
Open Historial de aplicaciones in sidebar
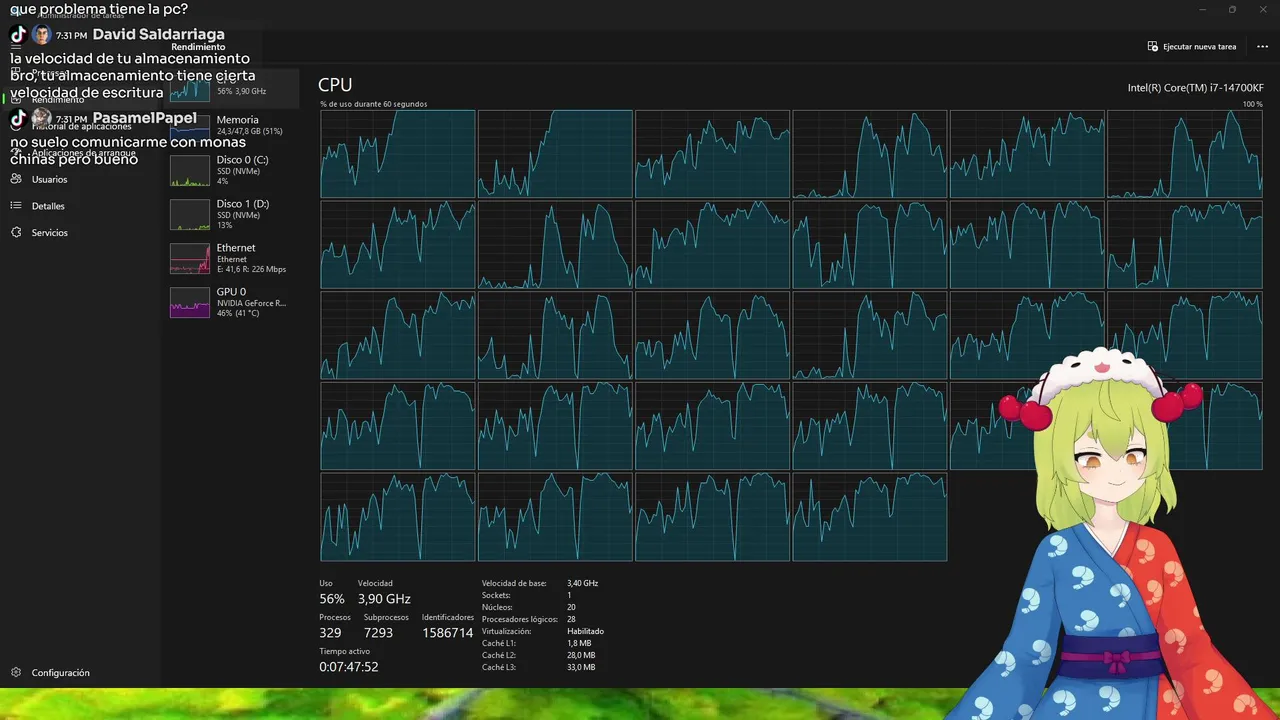point(82,126)
